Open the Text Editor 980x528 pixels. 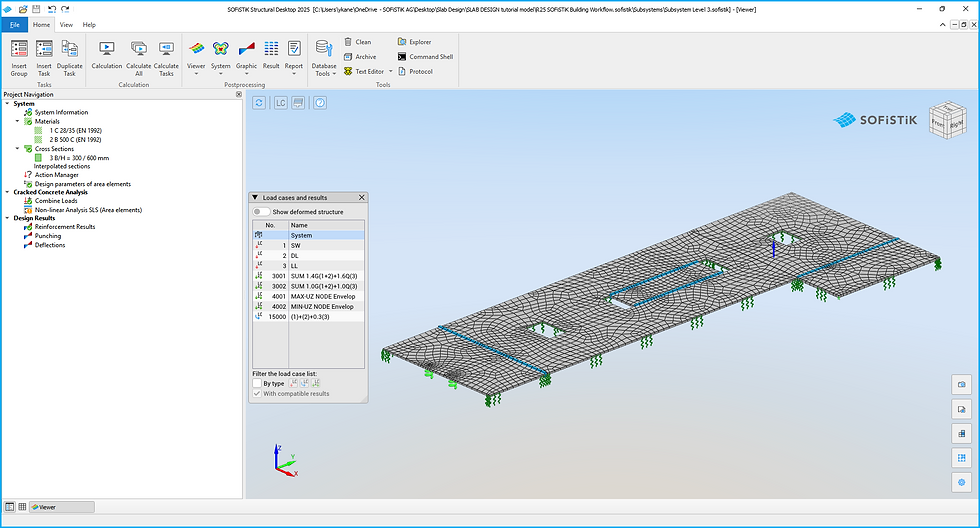pos(364,72)
